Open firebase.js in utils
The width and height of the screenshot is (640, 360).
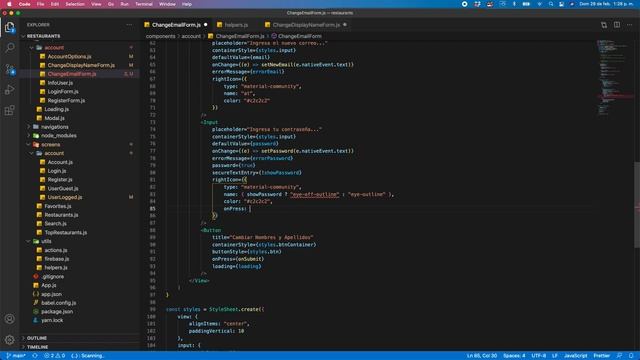coord(56,259)
